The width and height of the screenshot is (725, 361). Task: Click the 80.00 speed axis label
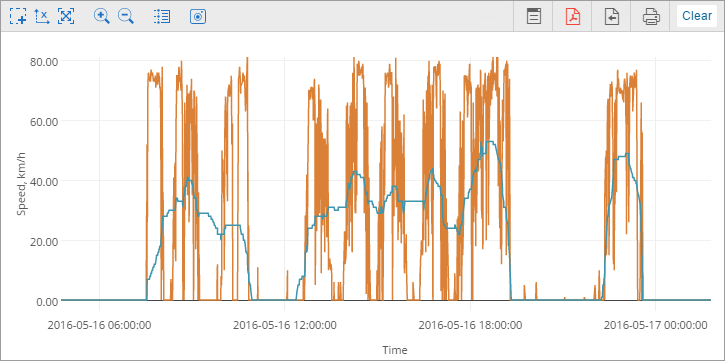point(44,61)
